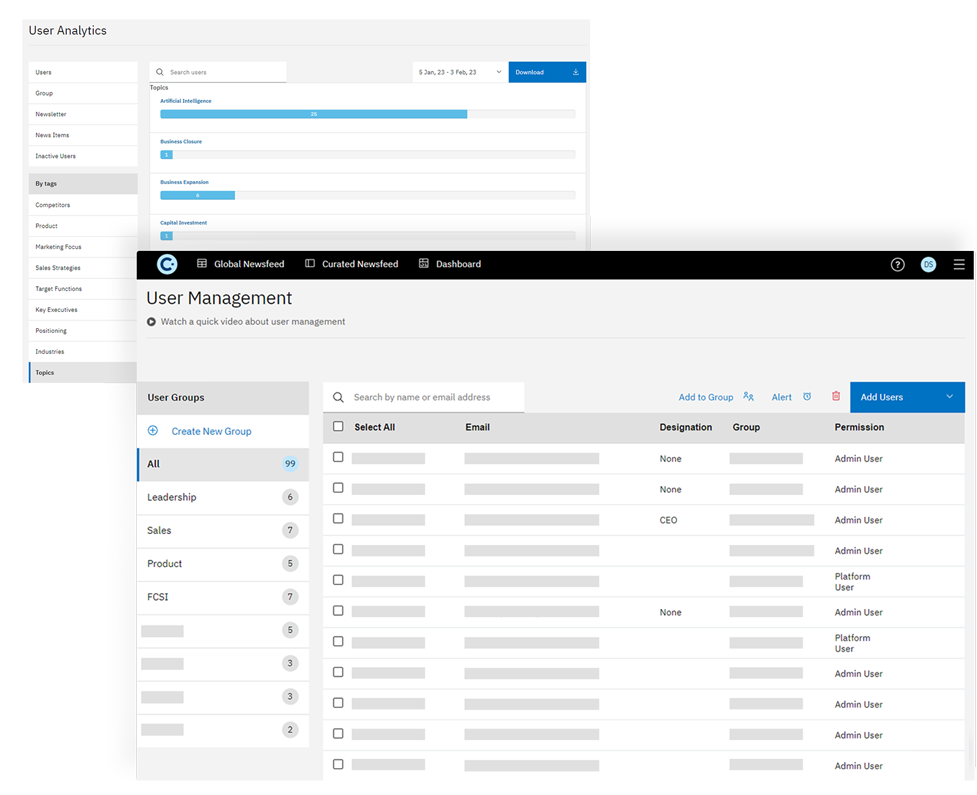Click the plus icon beside Create New Group
The width and height of the screenshot is (977, 795).
tap(153, 431)
